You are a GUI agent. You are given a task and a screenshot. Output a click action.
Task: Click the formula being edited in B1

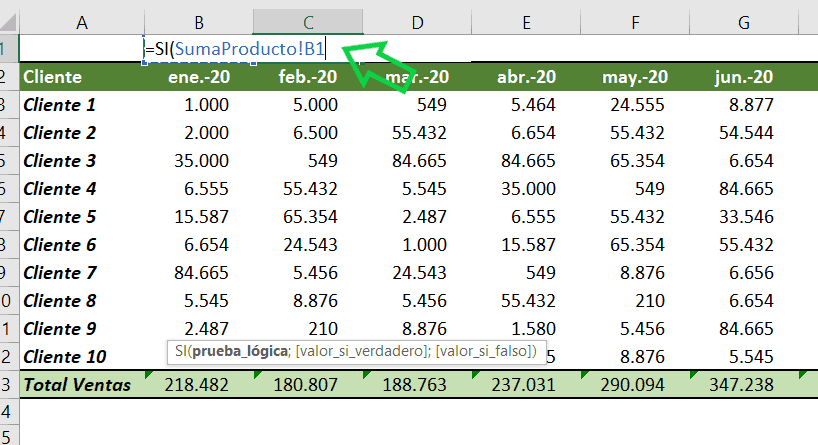click(235, 49)
